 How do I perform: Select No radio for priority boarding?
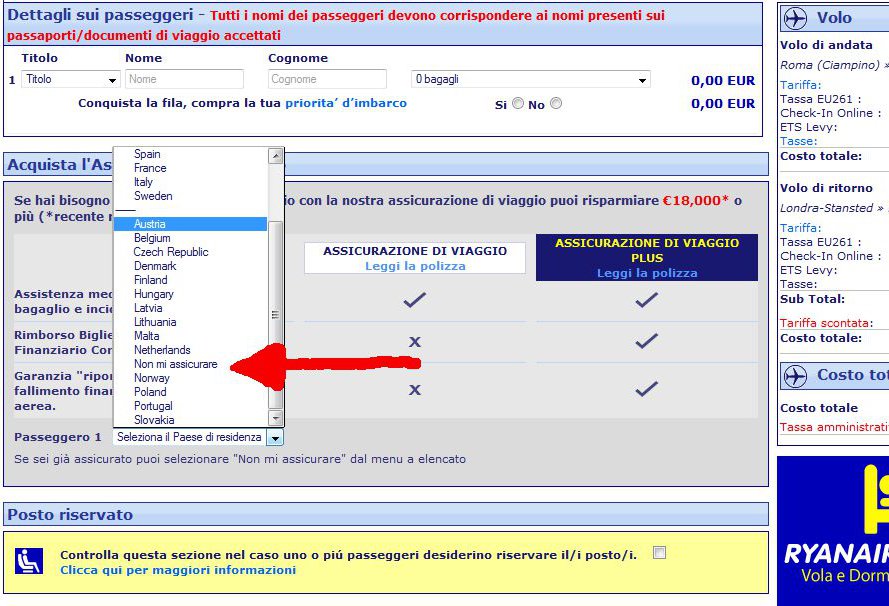coord(556,103)
